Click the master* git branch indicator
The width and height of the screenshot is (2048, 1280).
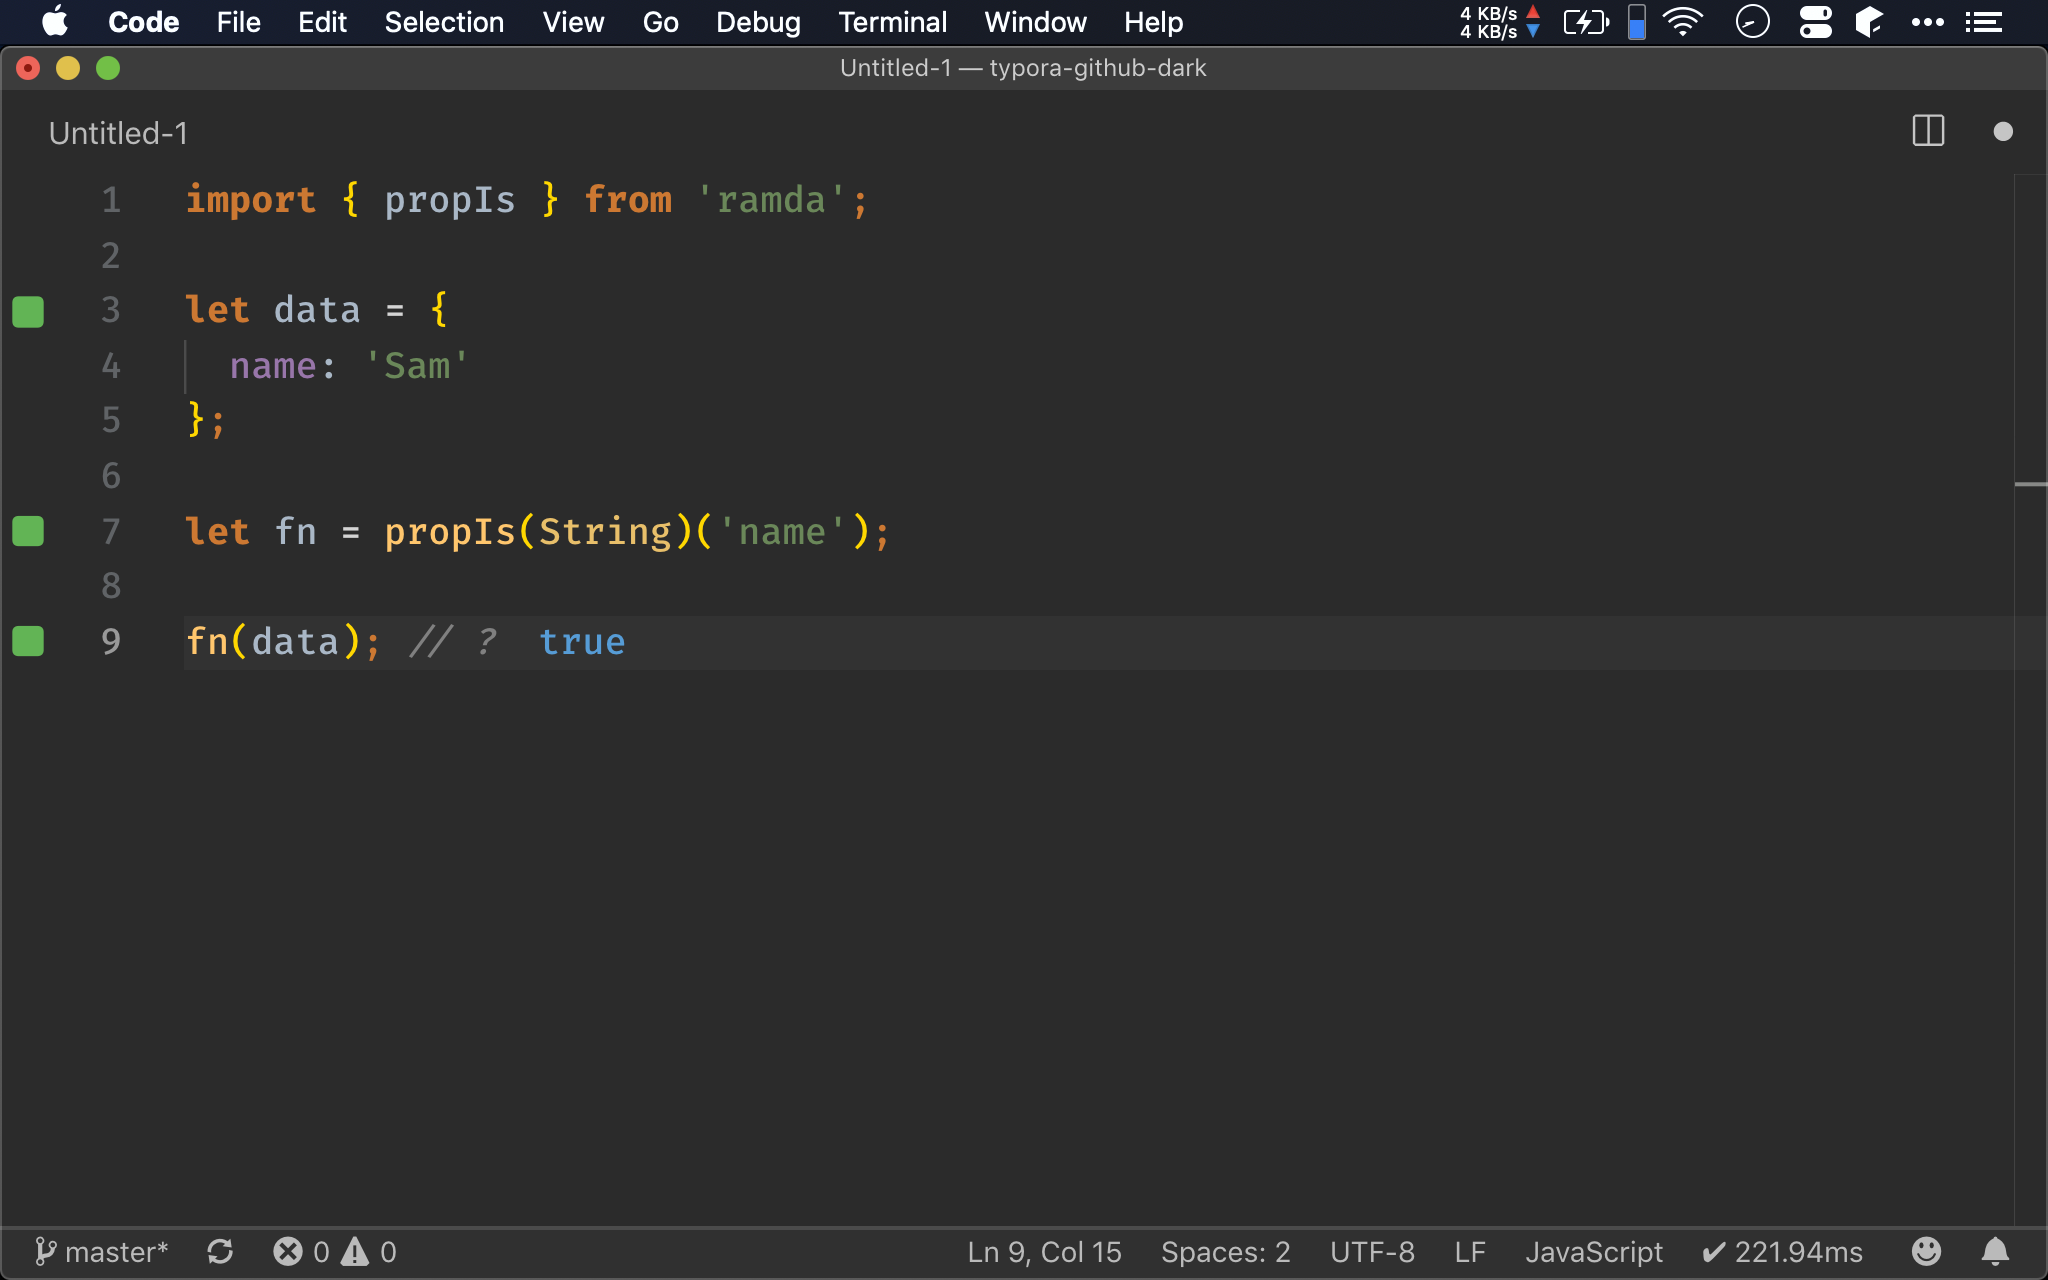101,1252
